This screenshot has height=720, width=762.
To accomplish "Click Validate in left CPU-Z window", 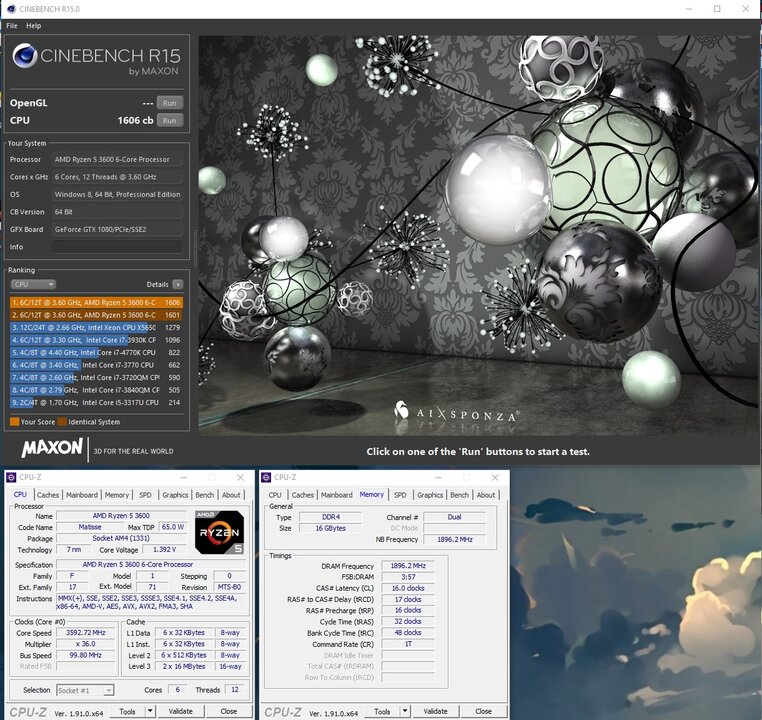I will click(x=181, y=711).
